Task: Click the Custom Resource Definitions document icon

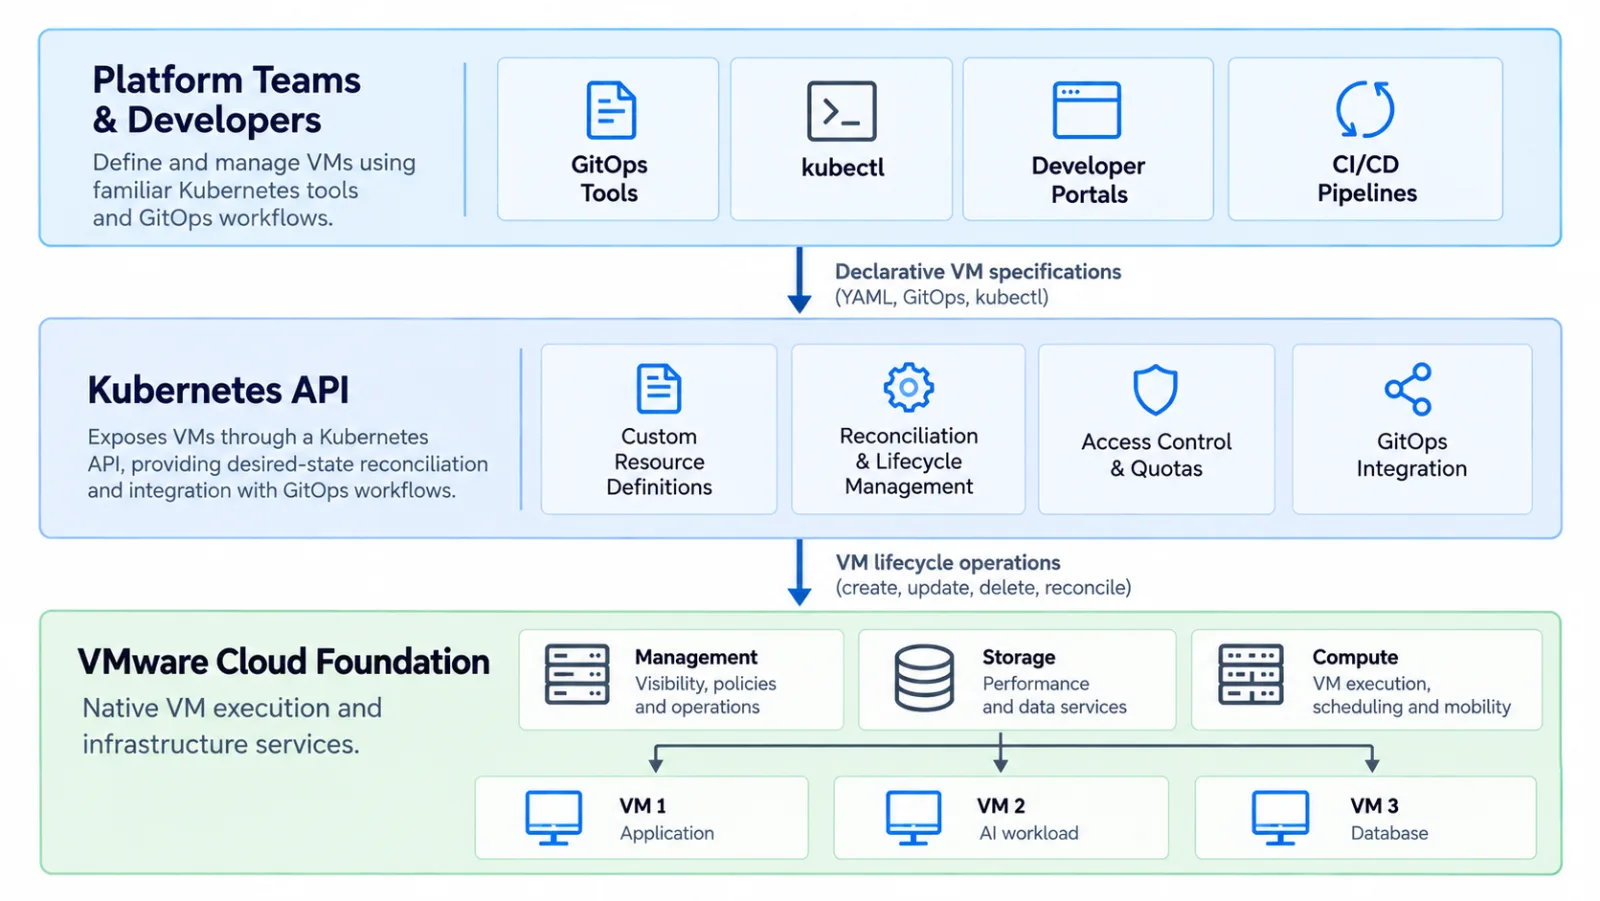Action: tap(659, 389)
